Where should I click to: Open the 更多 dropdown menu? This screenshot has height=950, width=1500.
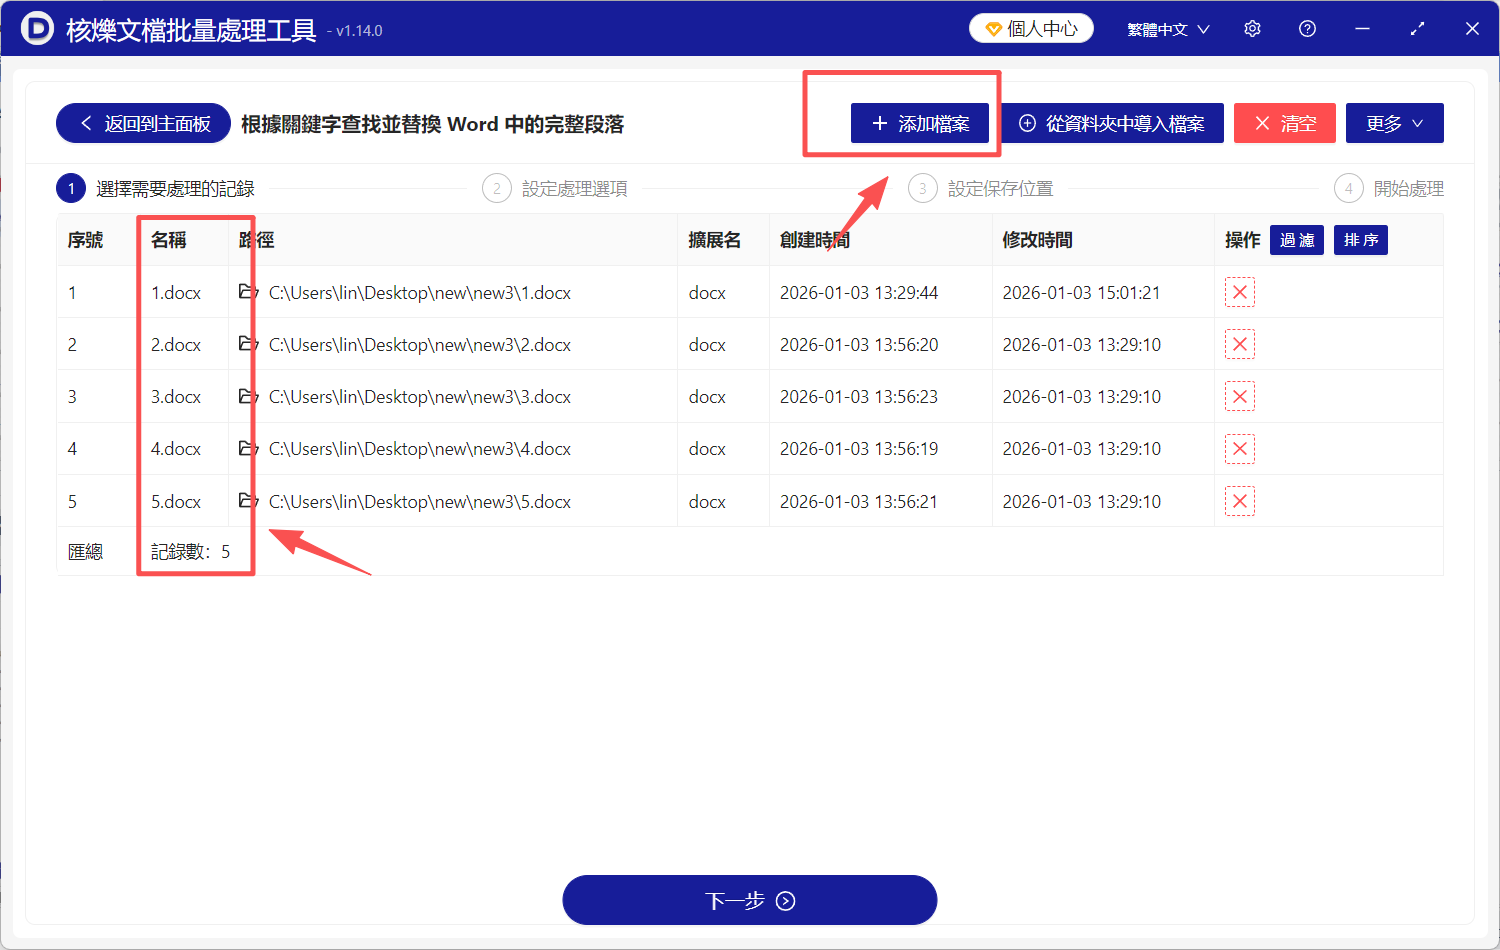click(x=1394, y=122)
